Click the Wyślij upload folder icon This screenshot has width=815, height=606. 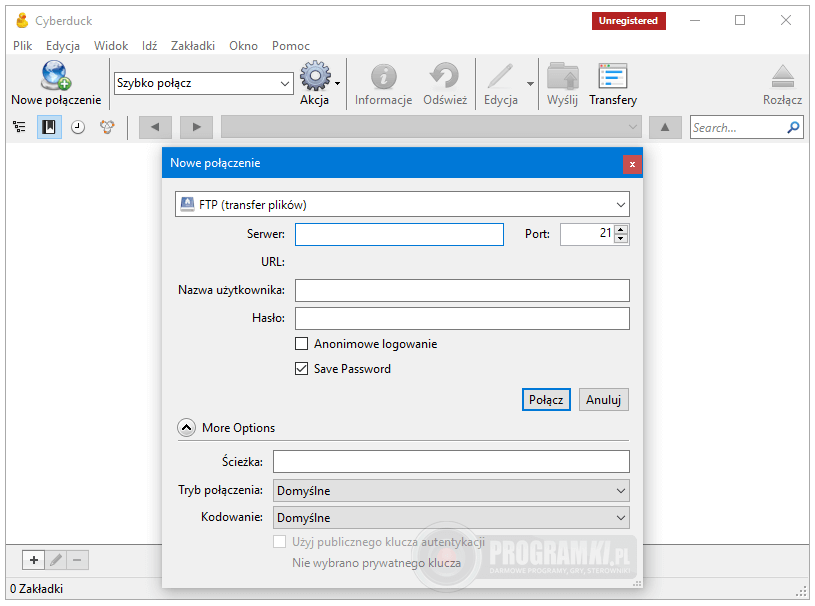[x=562, y=76]
